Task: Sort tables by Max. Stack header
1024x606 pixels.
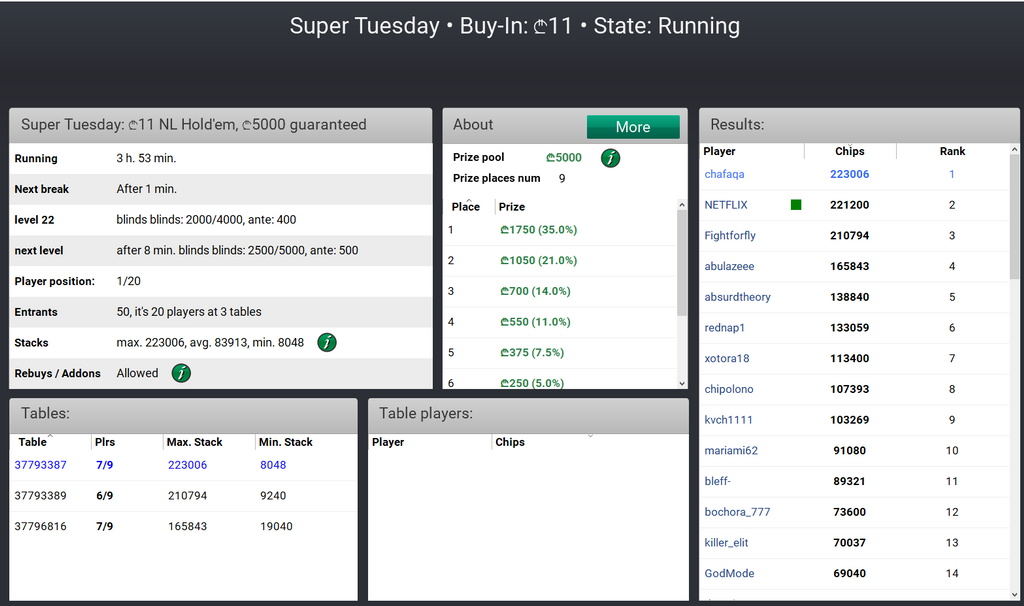Action: pos(194,442)
